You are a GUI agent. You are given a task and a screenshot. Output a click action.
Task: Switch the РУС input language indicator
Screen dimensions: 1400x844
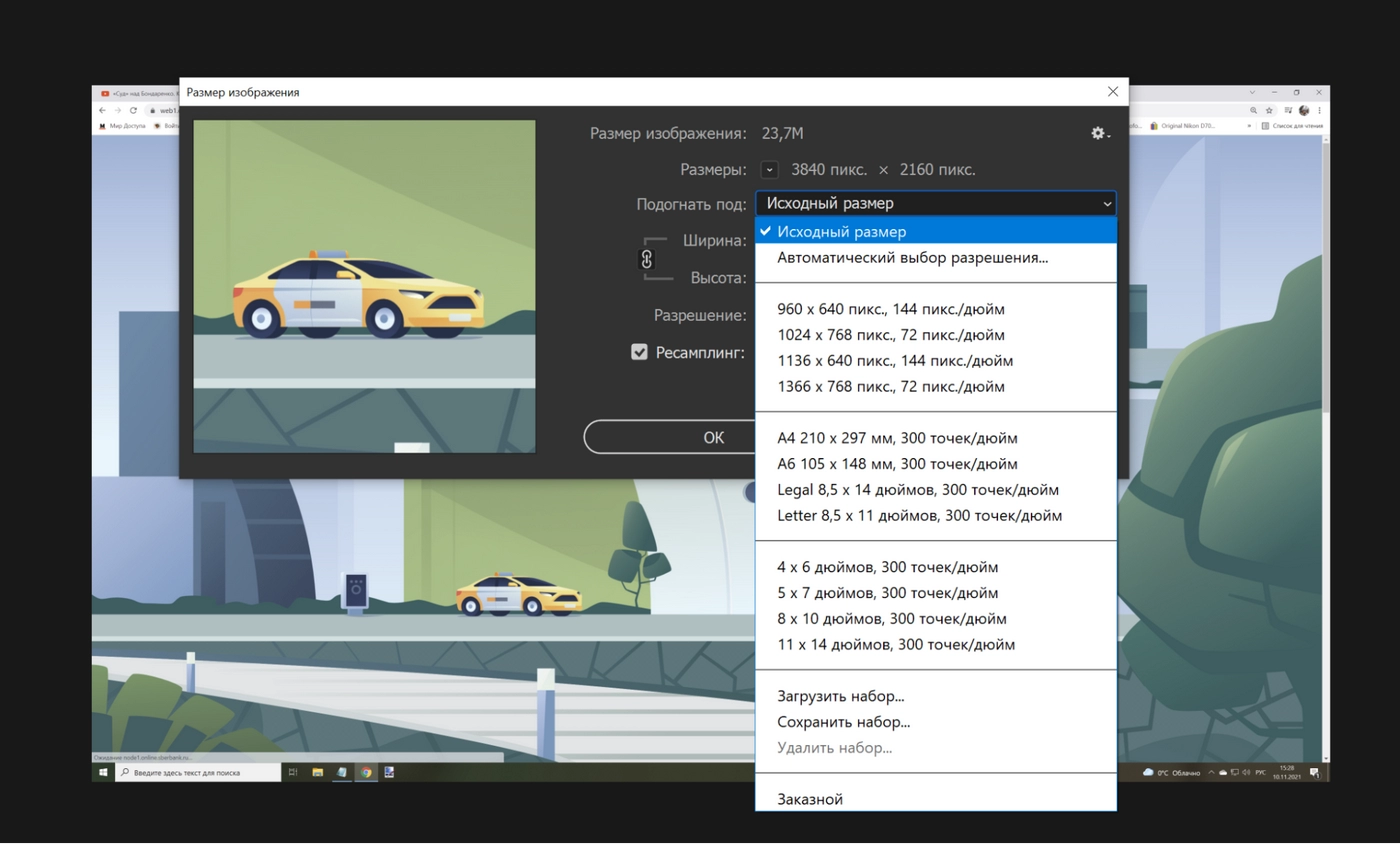pos(1260,773)
